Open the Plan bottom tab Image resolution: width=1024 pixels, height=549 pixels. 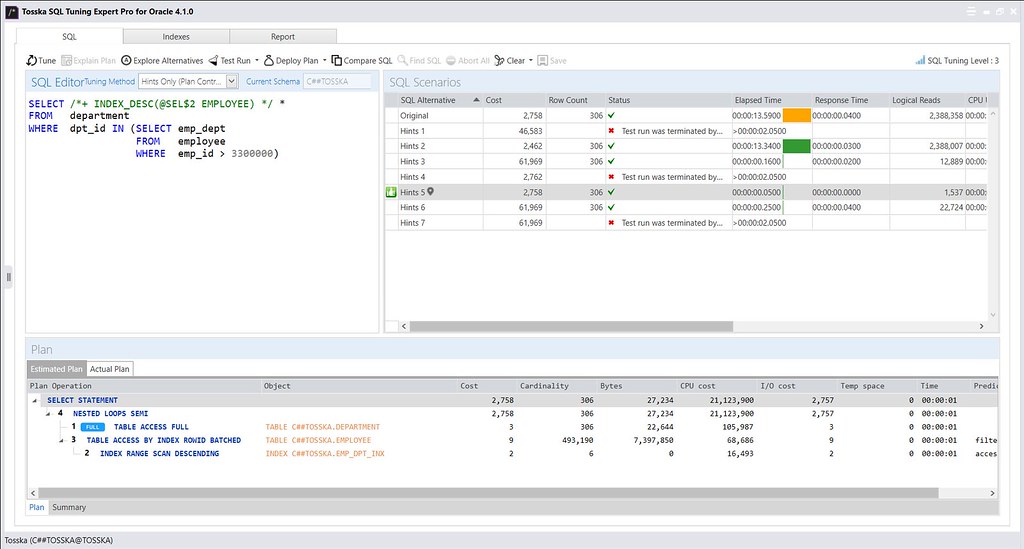pyautogui.click(x=37, y=507)
